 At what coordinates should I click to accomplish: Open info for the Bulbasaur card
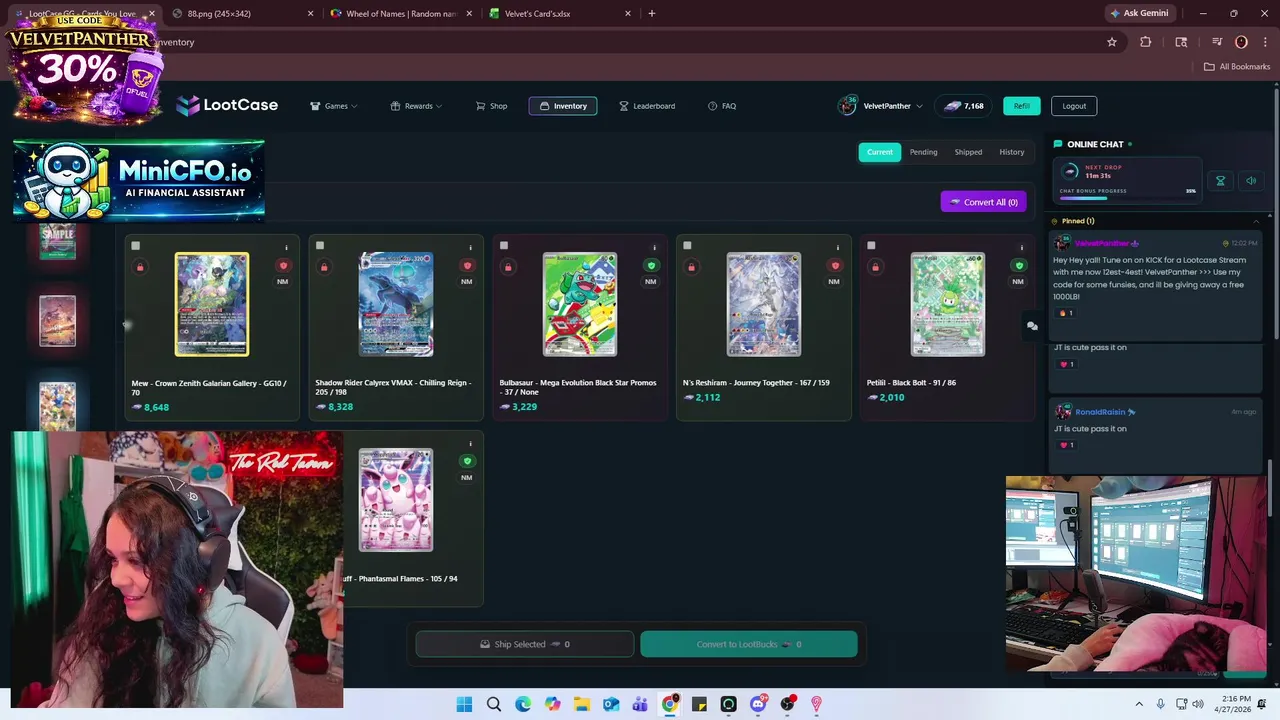pos(654,247)
